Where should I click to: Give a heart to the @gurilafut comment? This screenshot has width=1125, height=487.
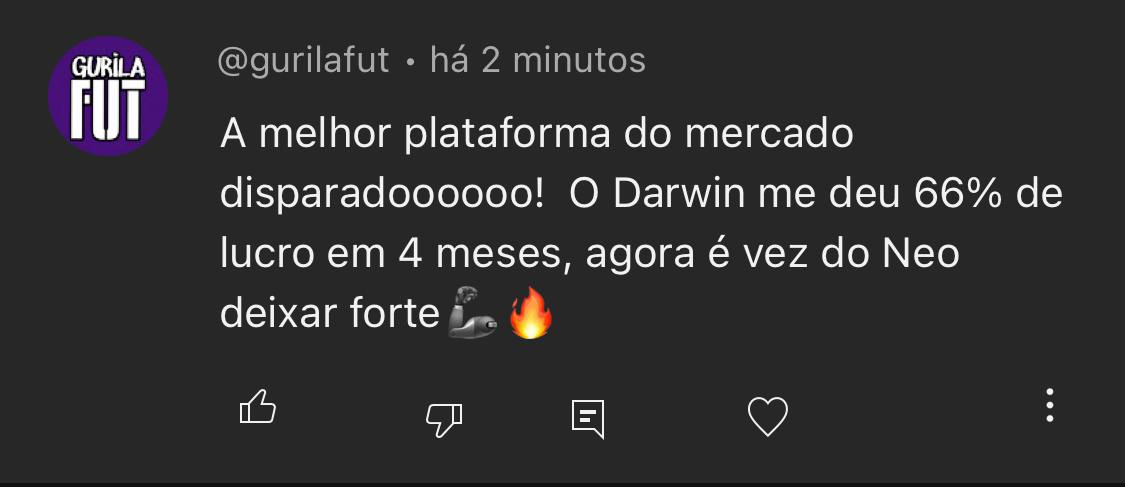(x=768, y=417)
